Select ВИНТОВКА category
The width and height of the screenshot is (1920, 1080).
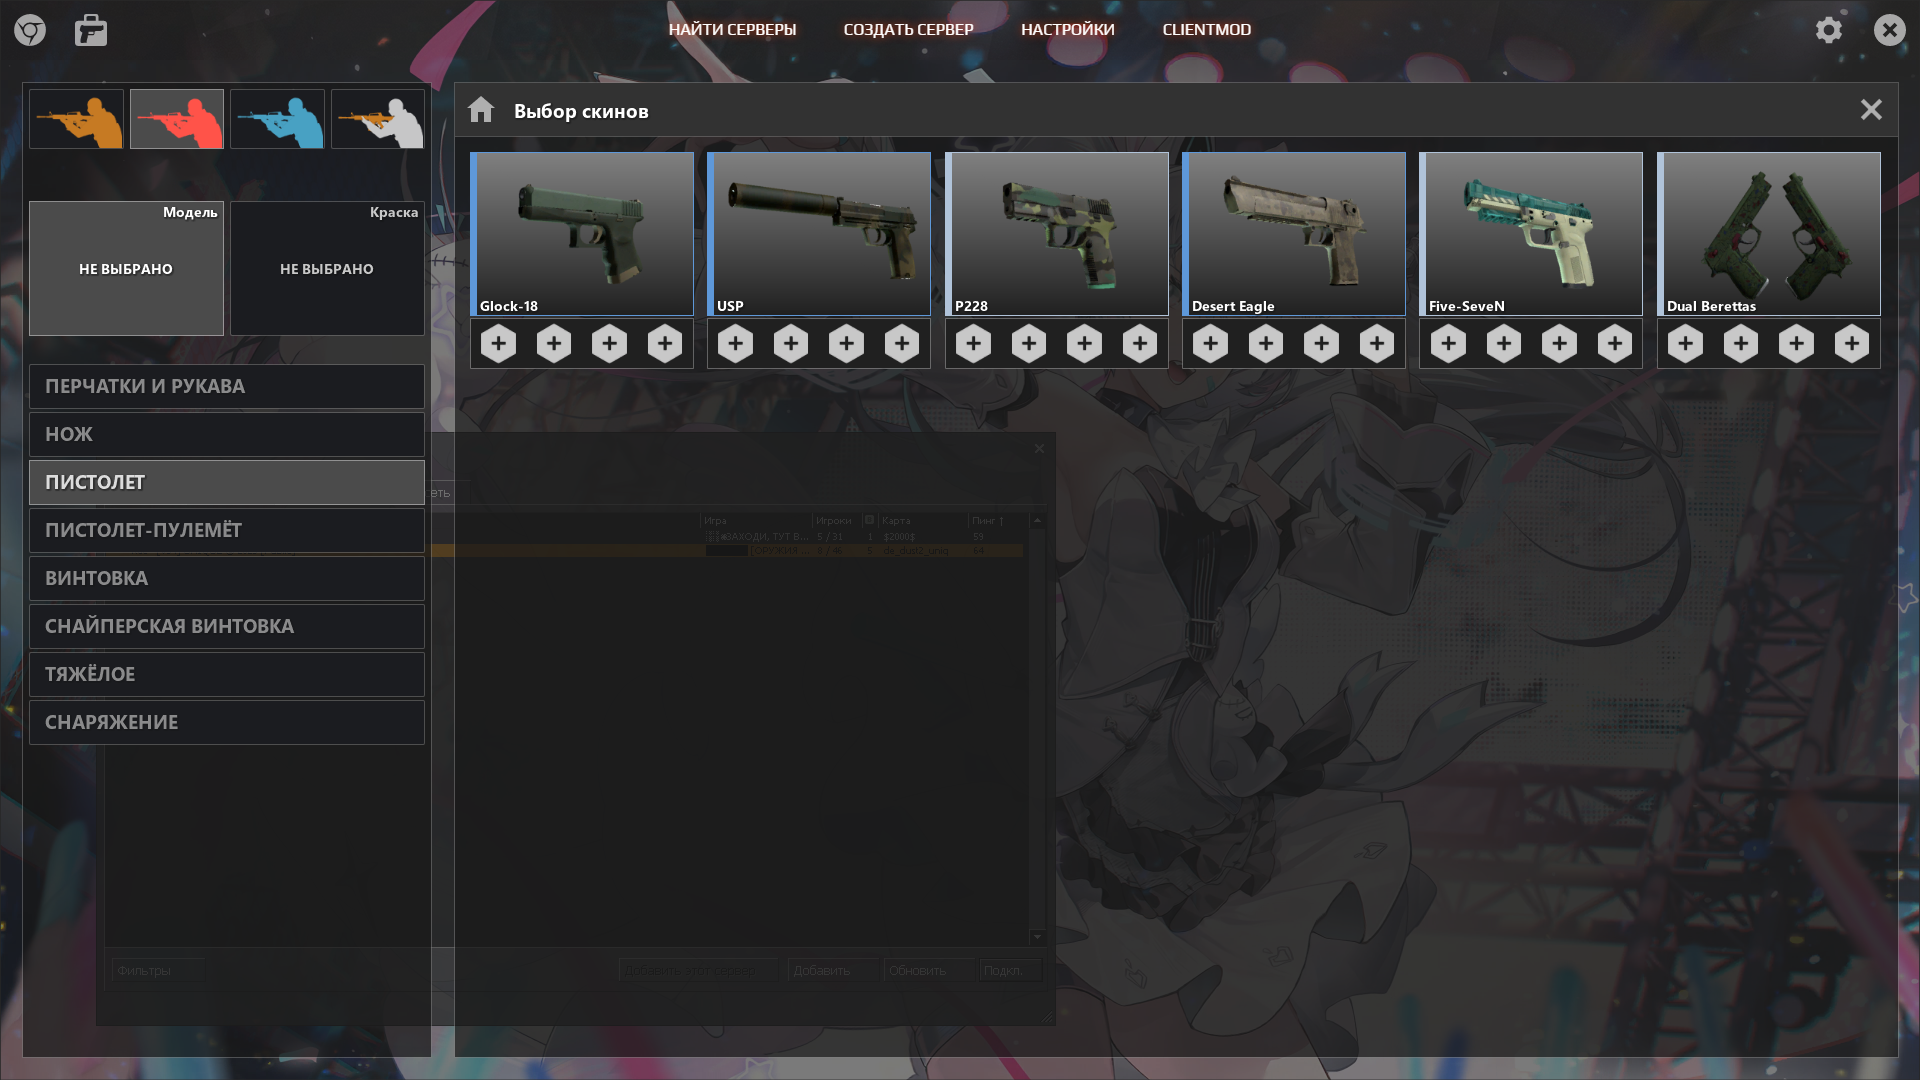click(x=227, y=578)
